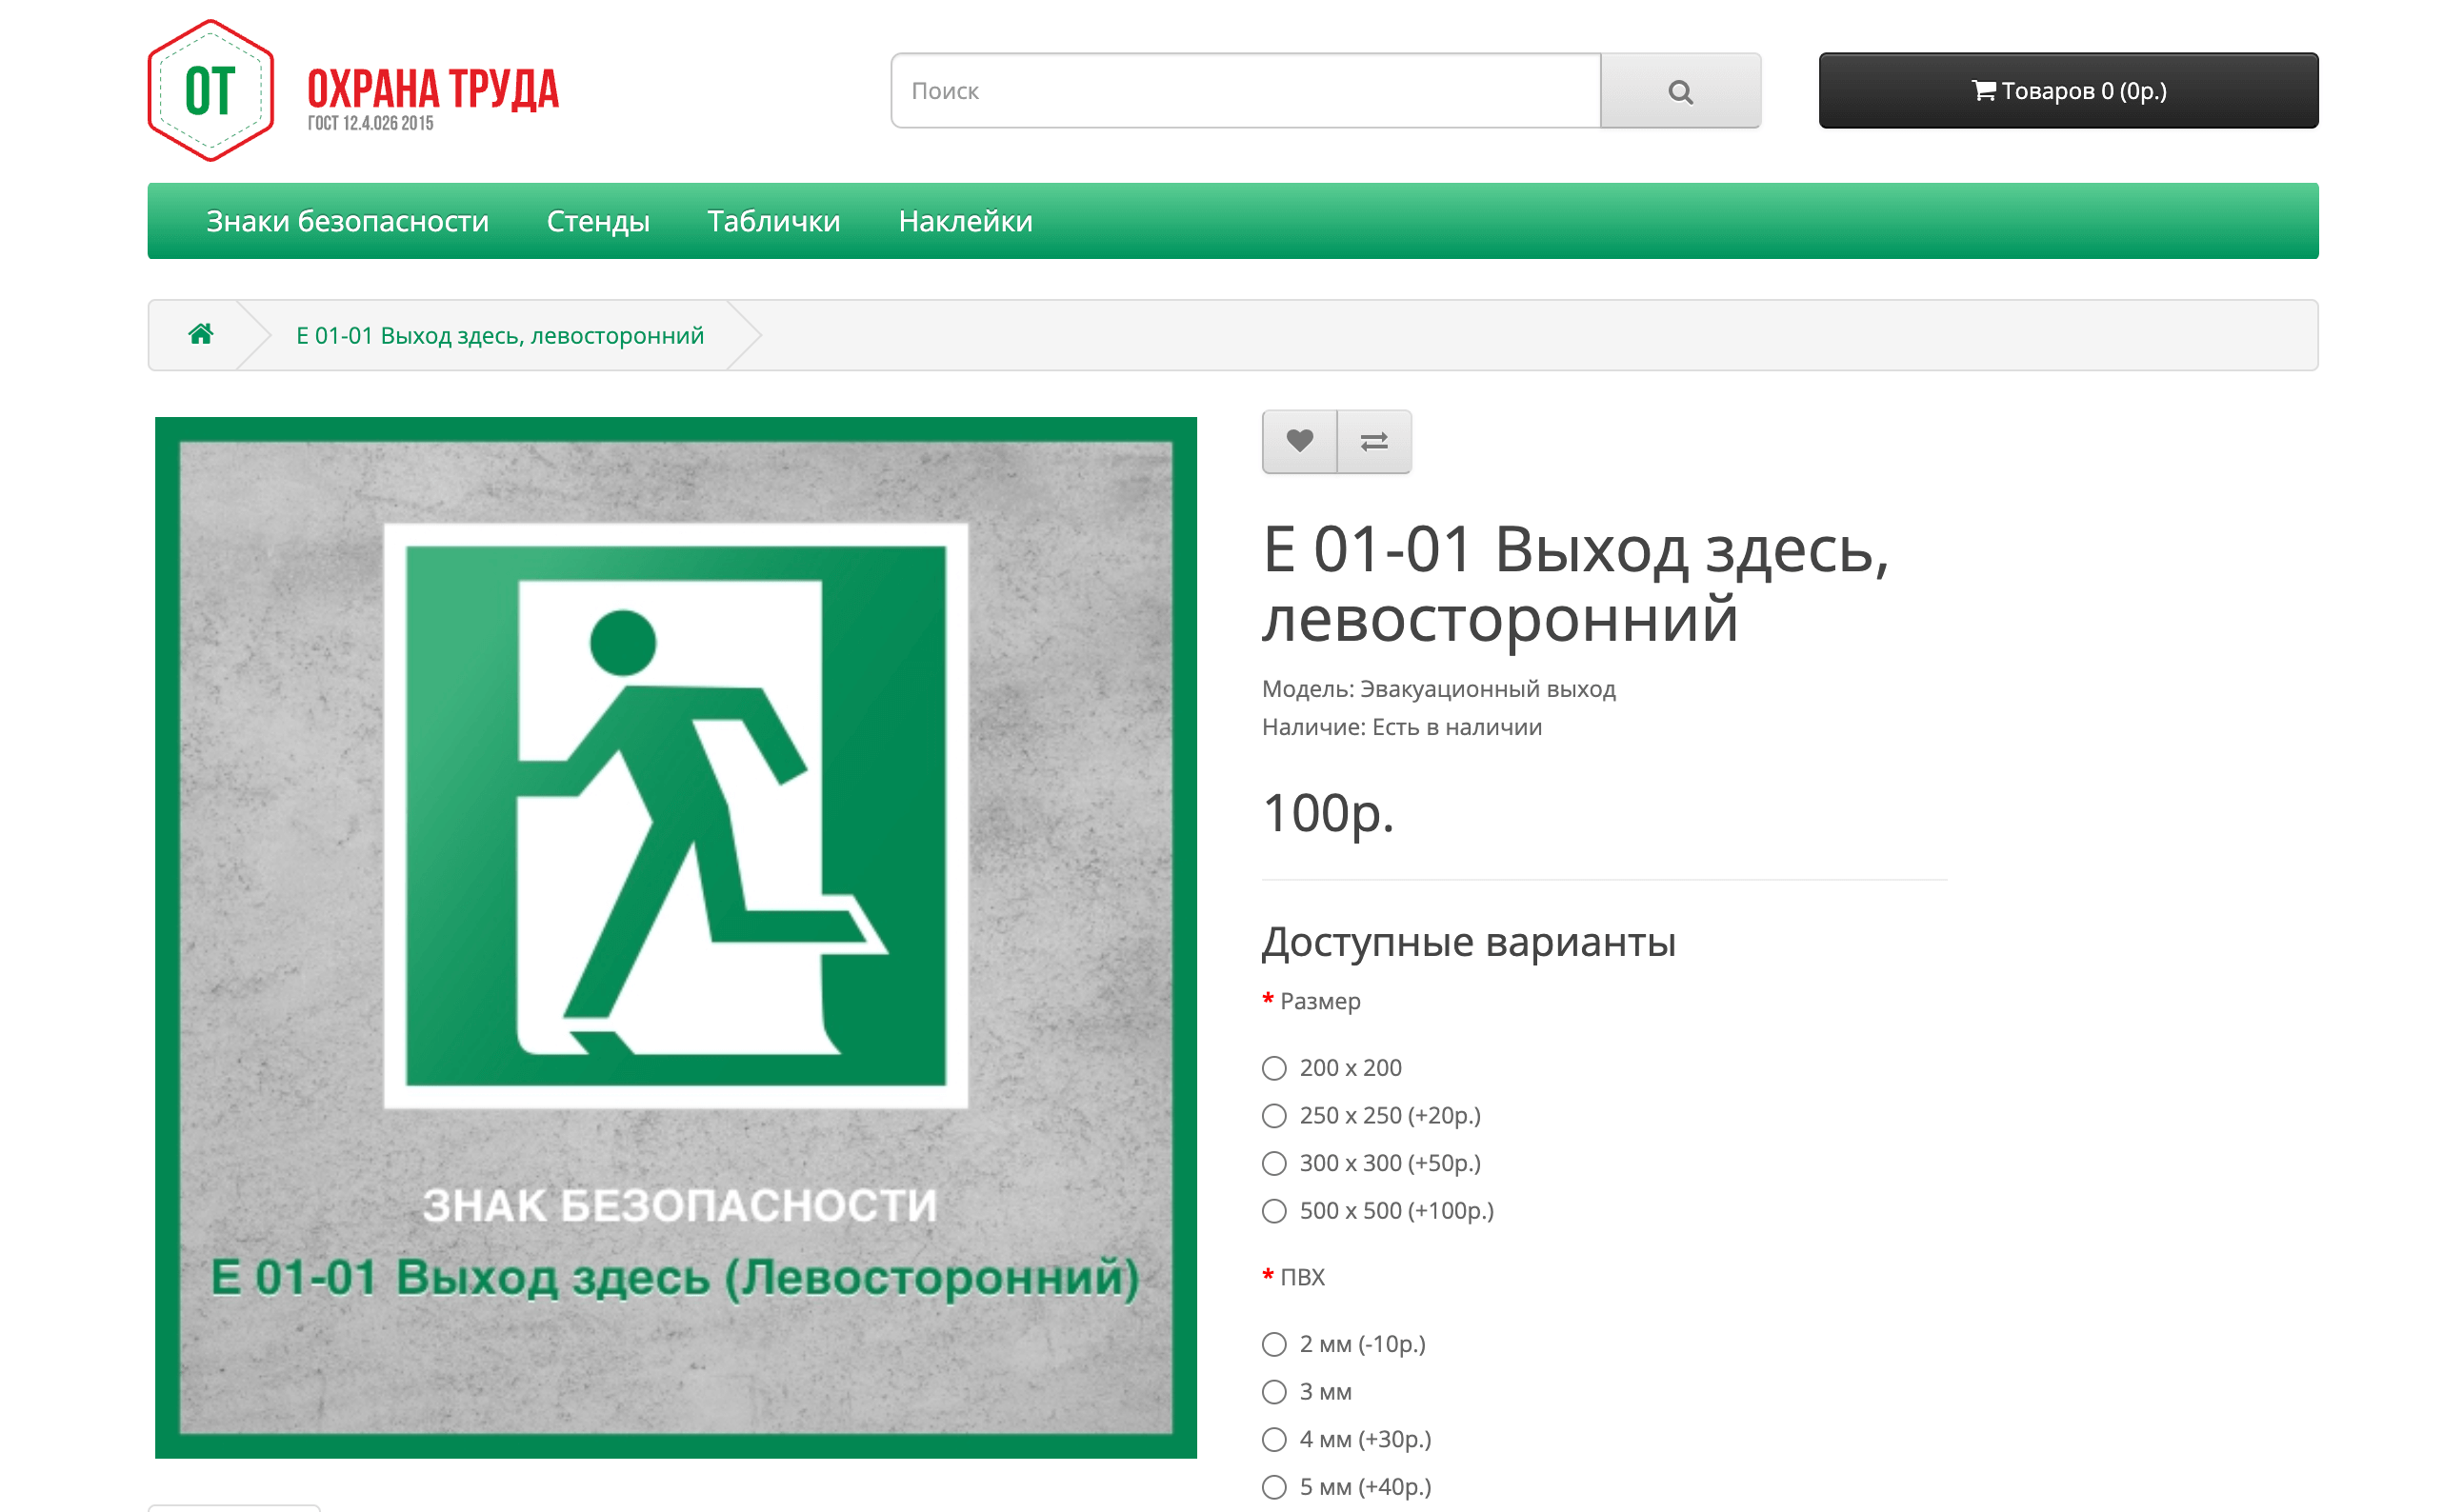Click the compare arrows icon
This screenshot has height=1512, width=2463.
[1374, 441]
